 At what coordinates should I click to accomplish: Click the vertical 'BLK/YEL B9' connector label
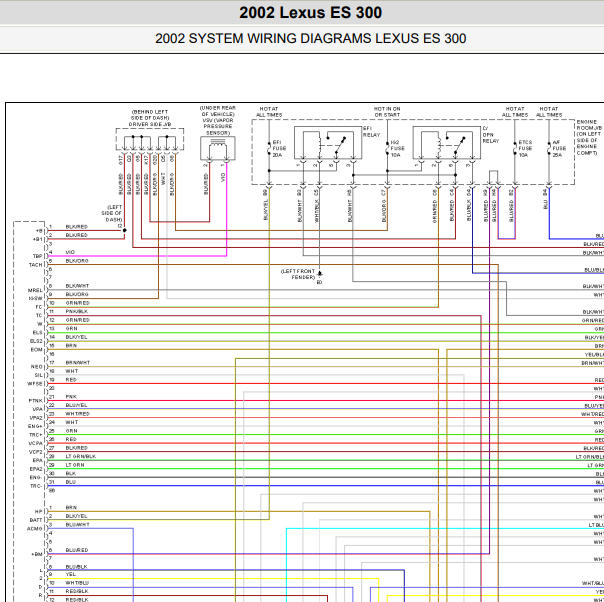pyautogui.click(x=266, y=205)
